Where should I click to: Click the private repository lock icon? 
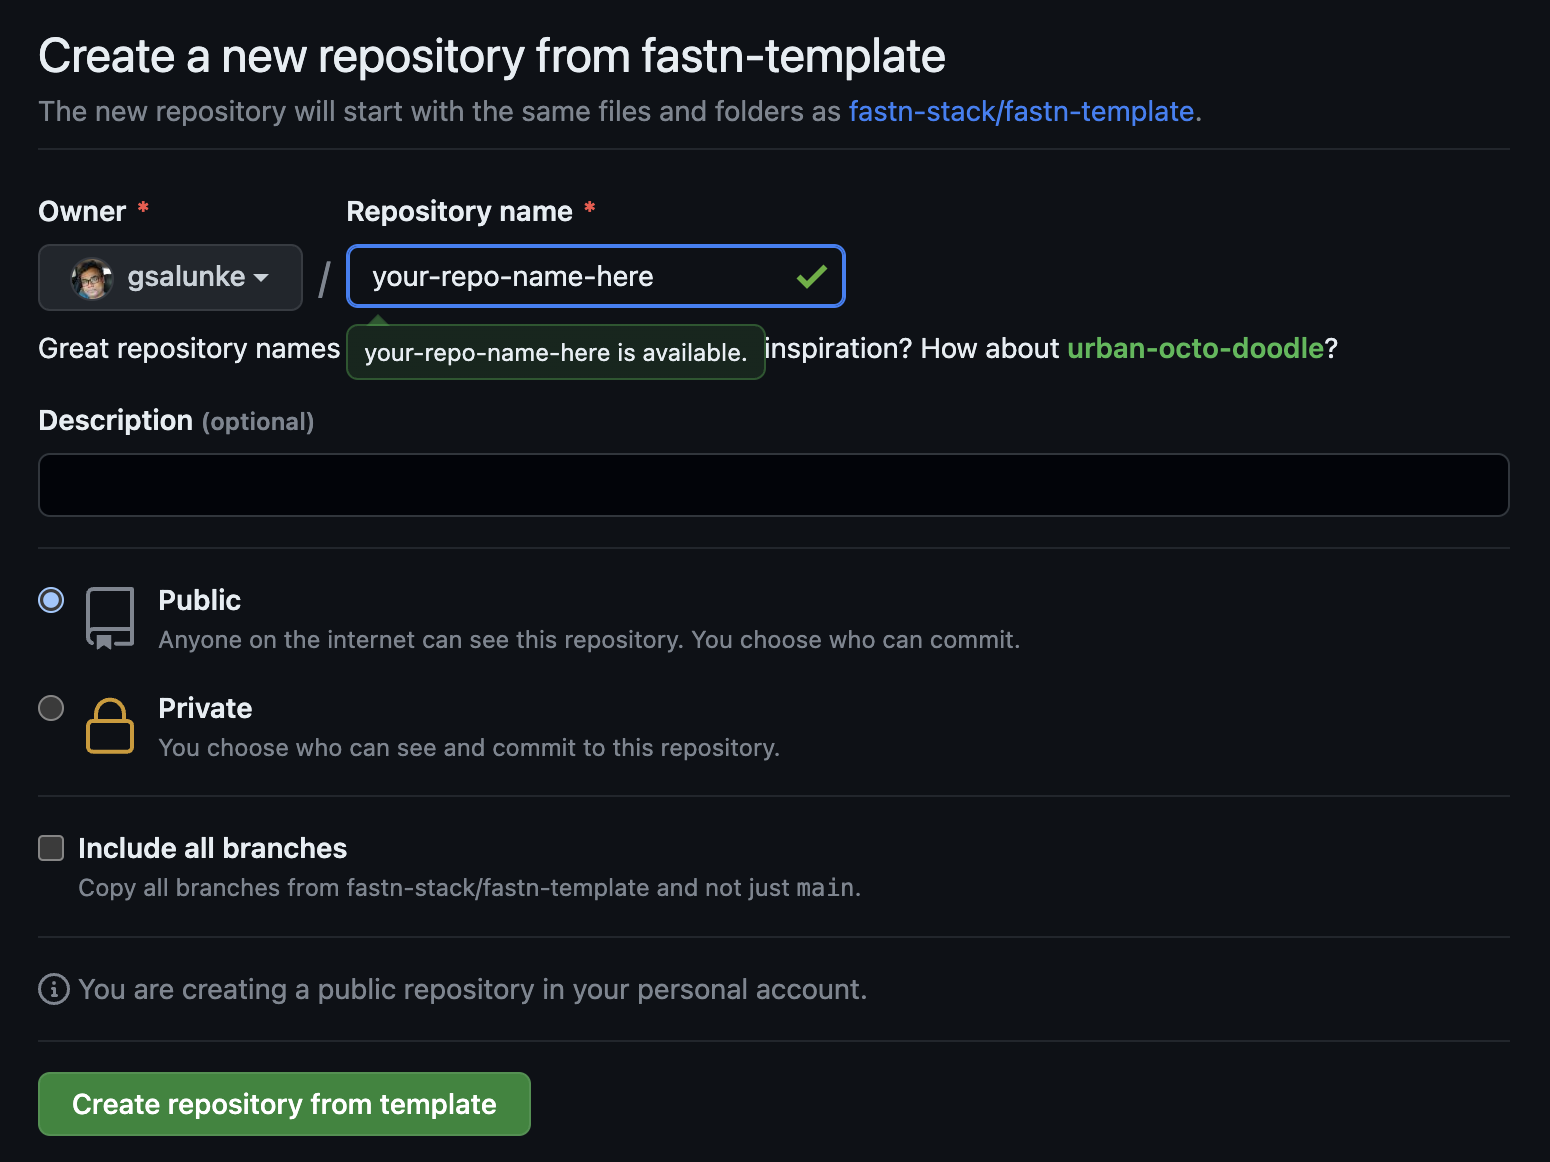click(x=110, y=726)
